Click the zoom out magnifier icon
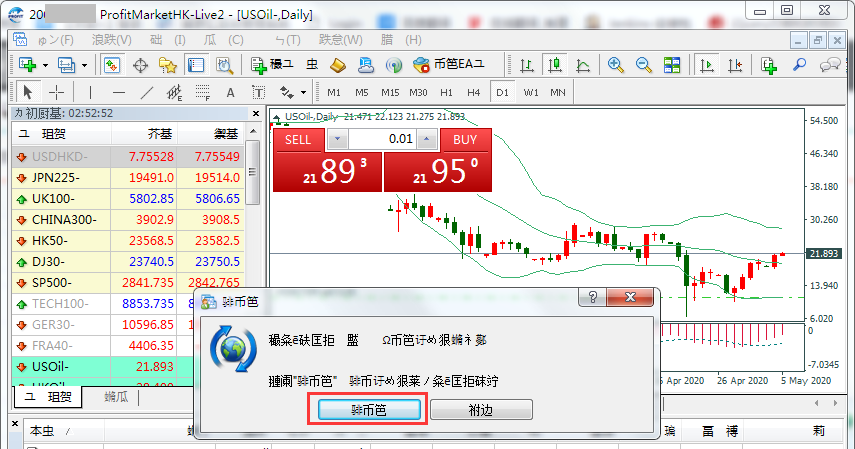Screen dimensions: 855x449 point(643,65)
